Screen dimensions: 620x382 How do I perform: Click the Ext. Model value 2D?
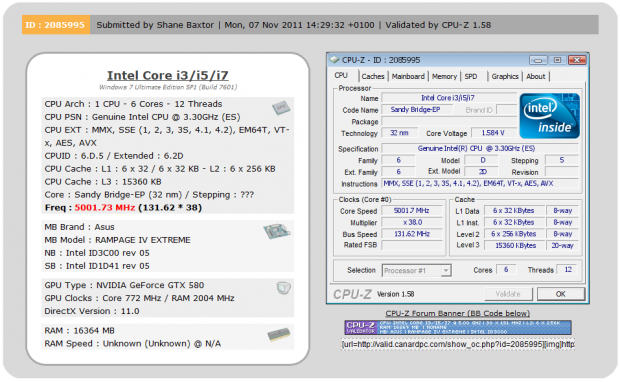482,172
